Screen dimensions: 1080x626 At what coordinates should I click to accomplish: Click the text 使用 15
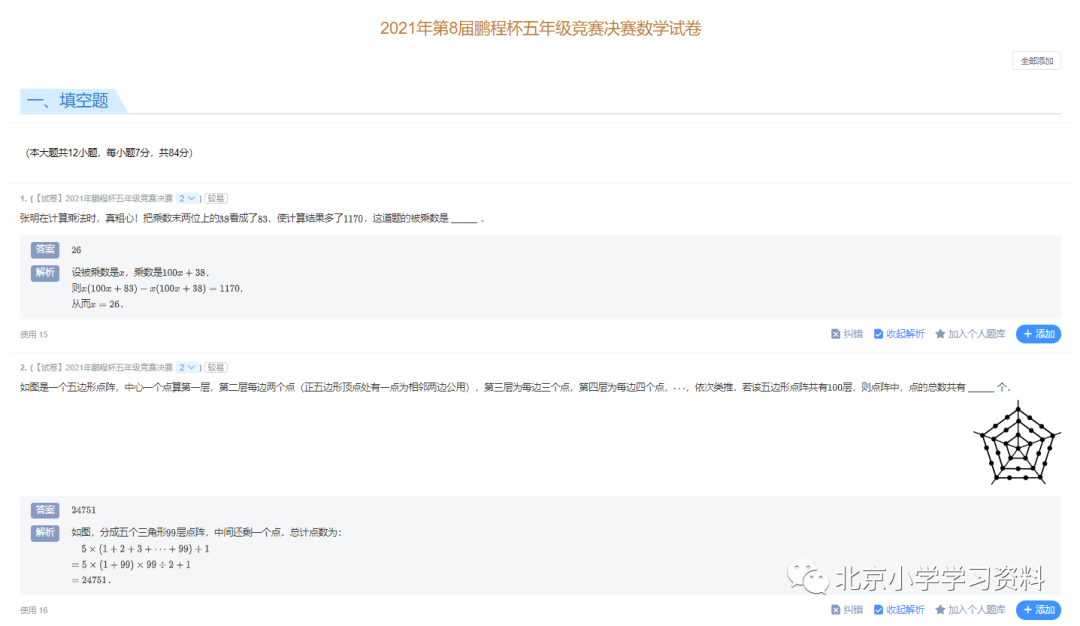point(34,335)
